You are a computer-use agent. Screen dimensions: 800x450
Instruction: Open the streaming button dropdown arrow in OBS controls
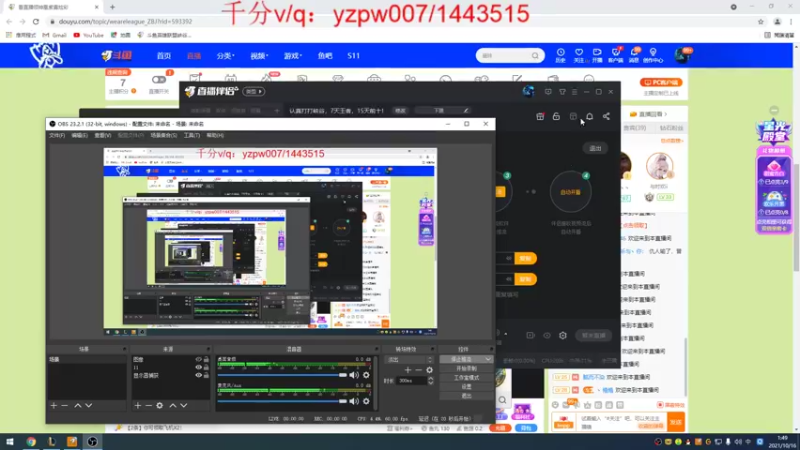(x=488, y=359)
